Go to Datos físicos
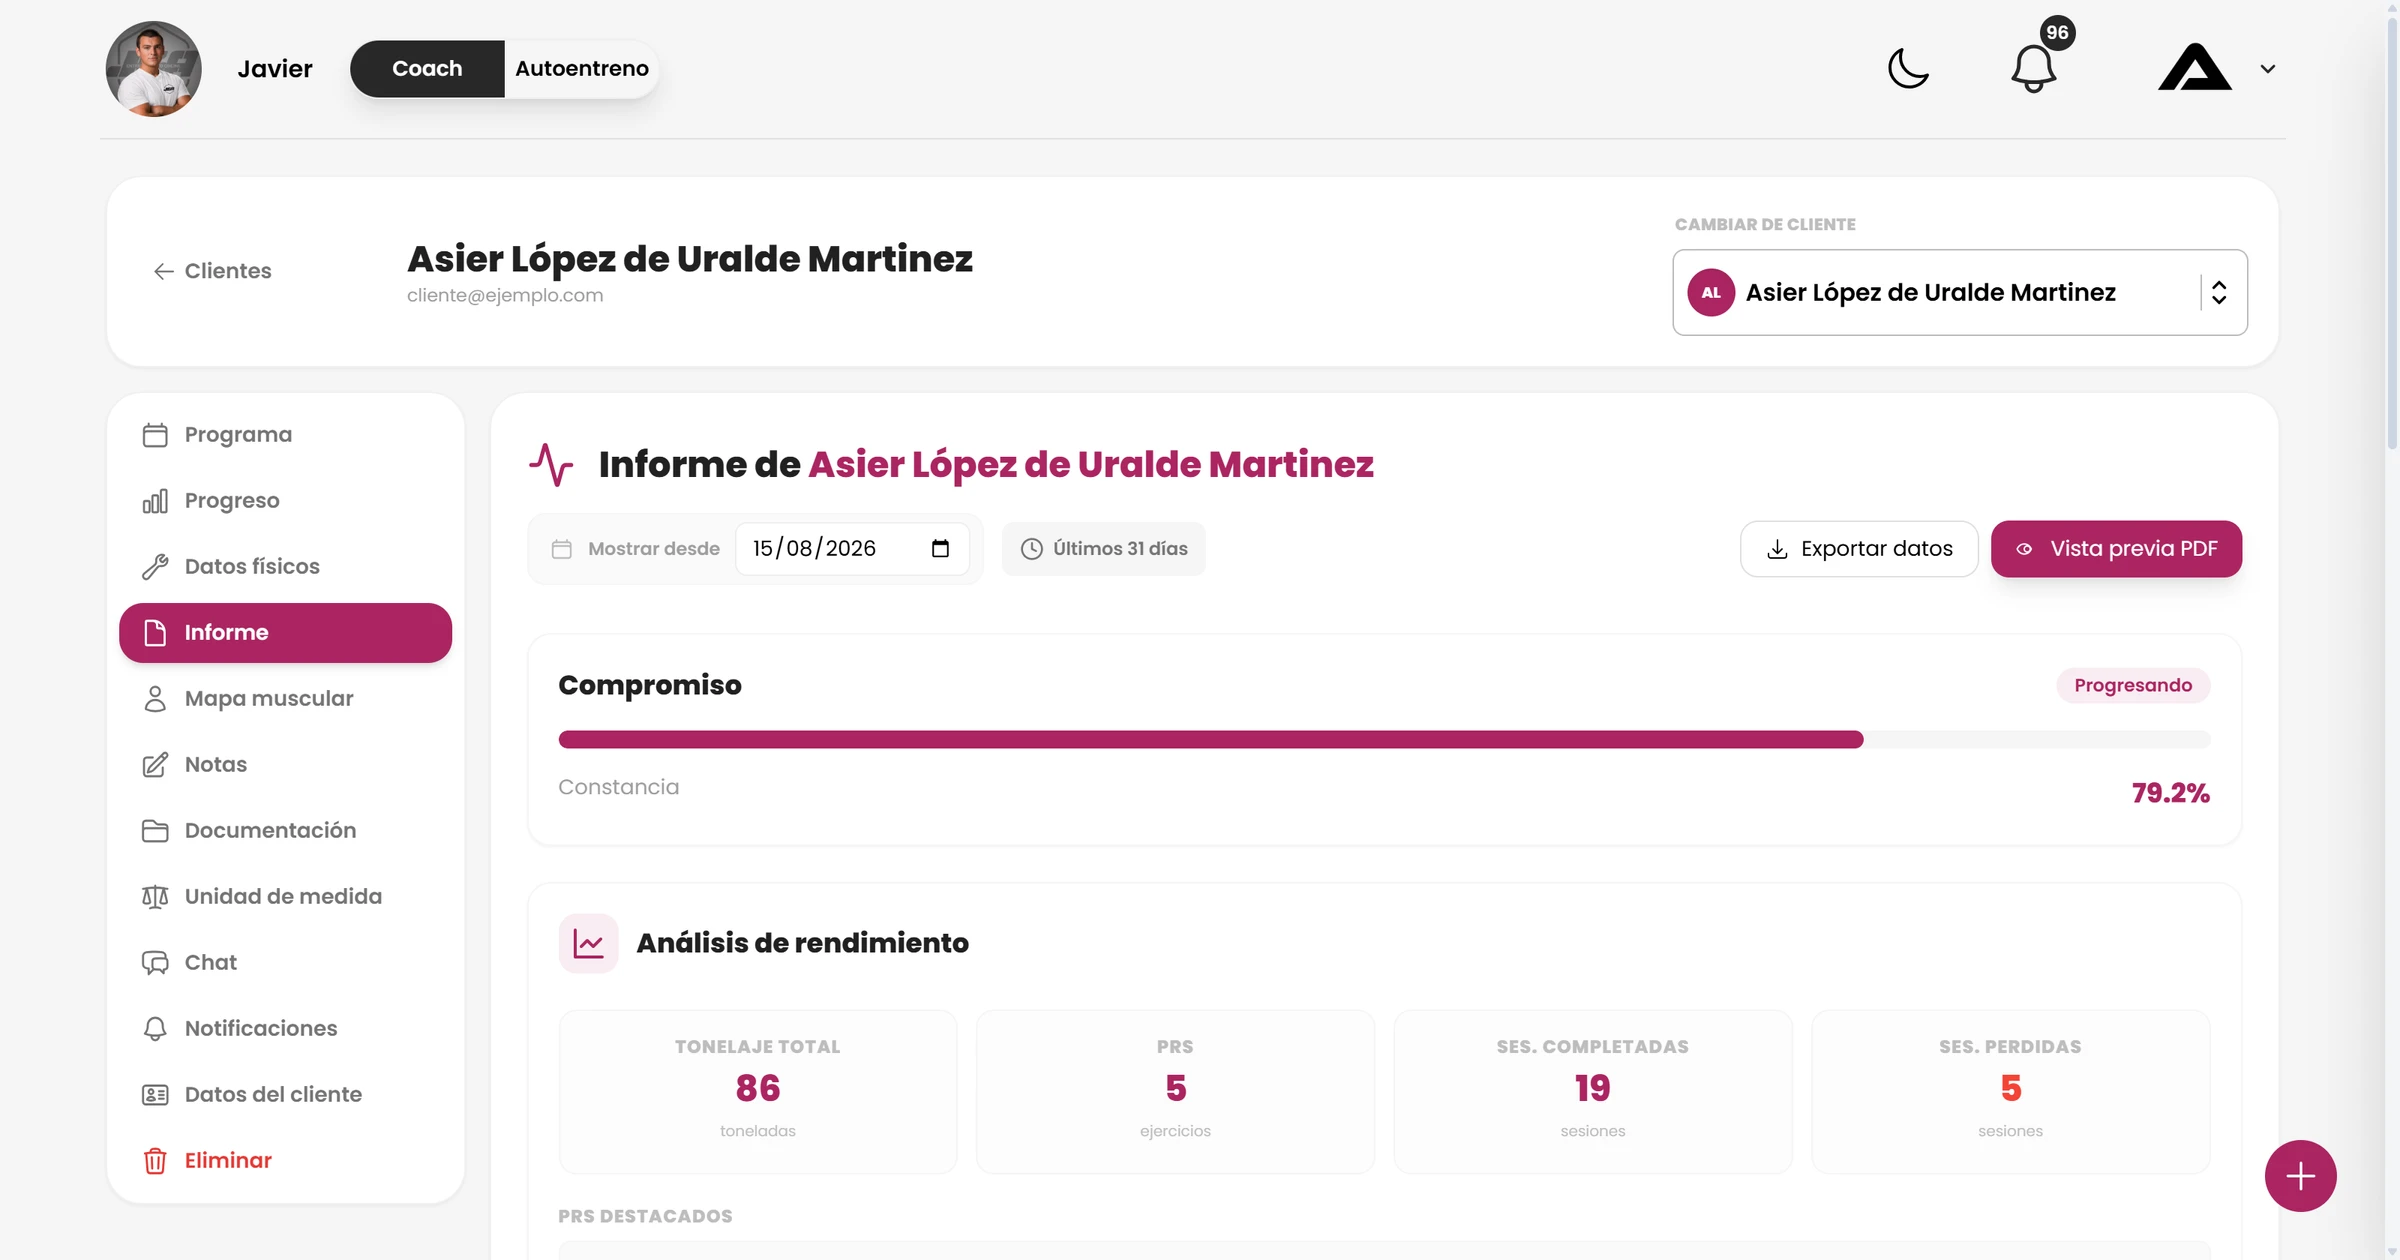Viewport: 2400px width, 1260px height. tap(285, 567)
